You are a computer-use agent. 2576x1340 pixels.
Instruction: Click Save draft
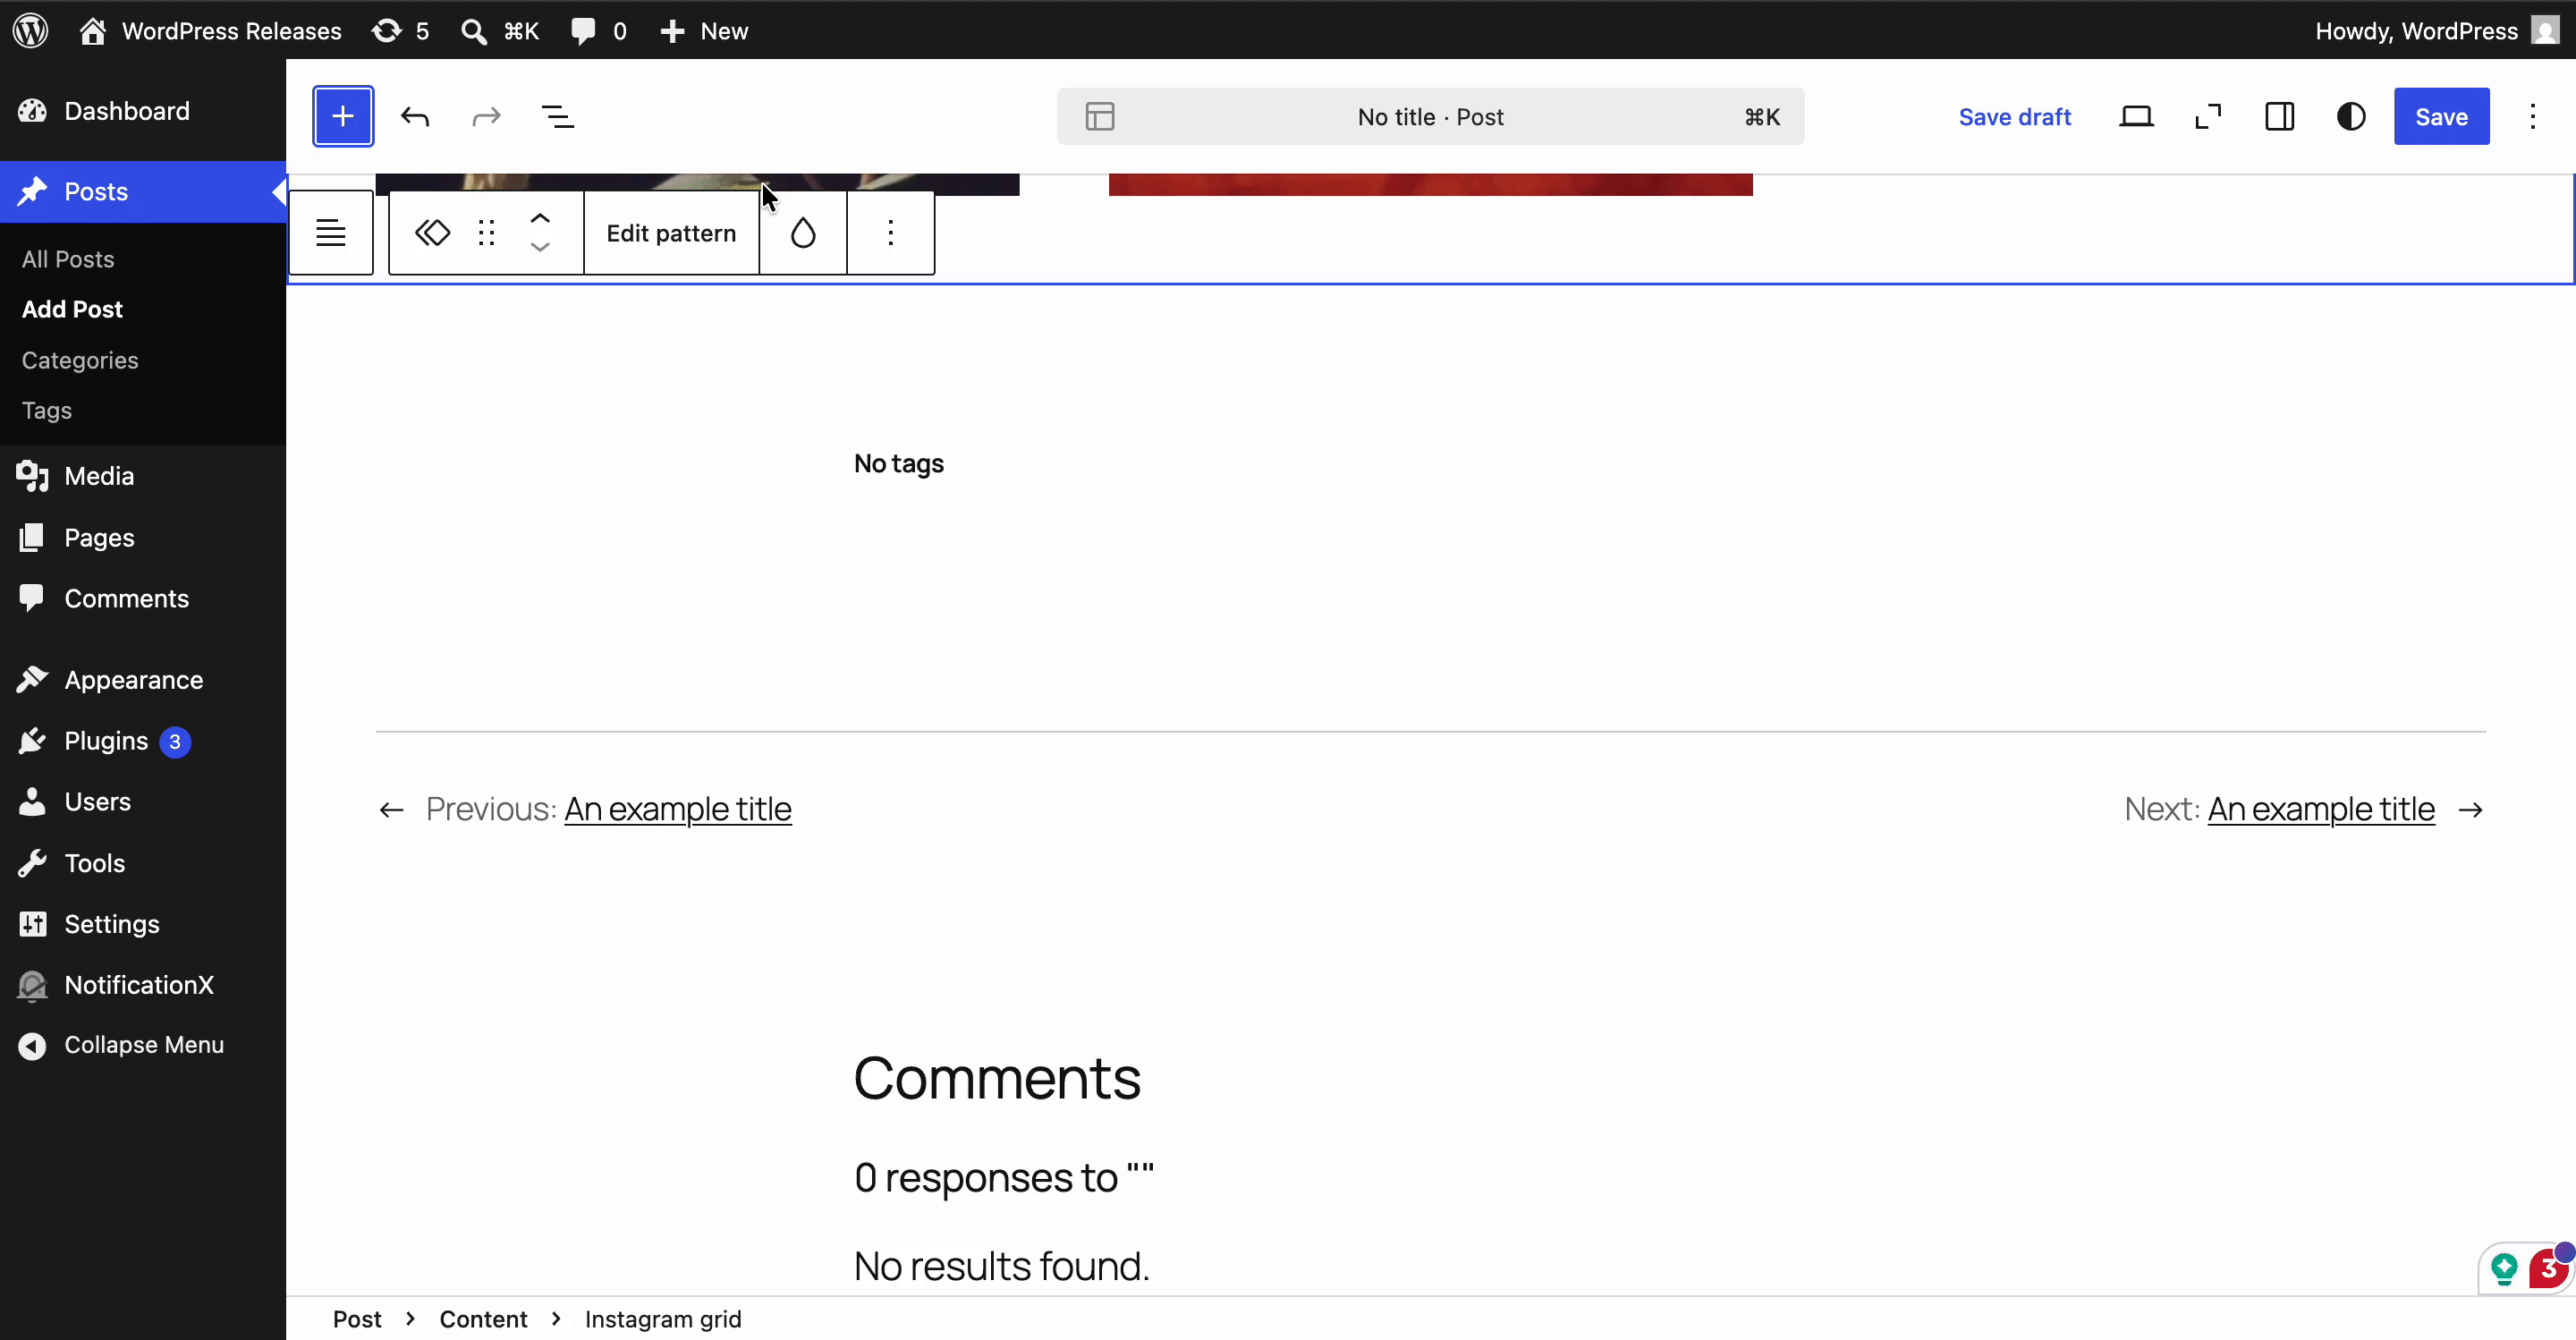click(2014, 117)
